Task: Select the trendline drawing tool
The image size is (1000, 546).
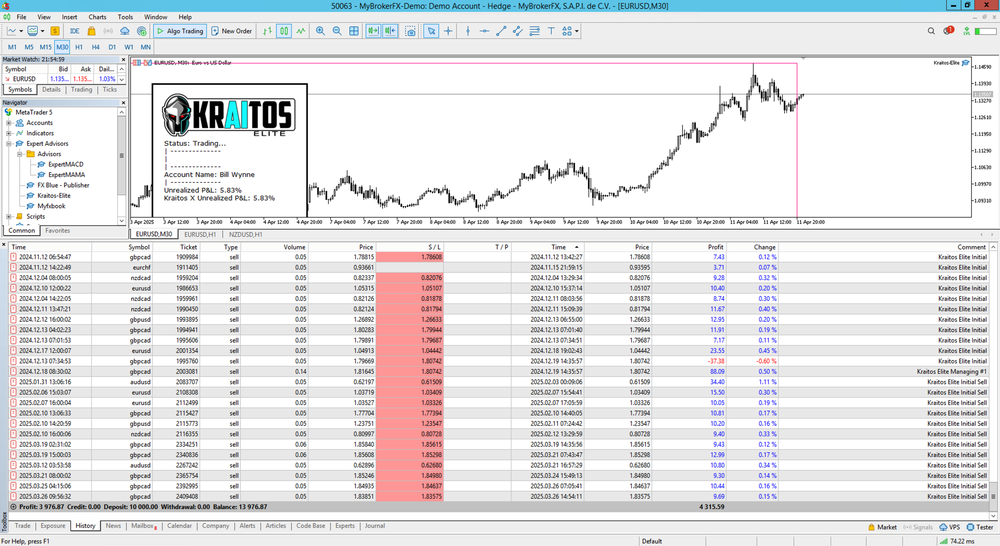Action: pos(501,31)
